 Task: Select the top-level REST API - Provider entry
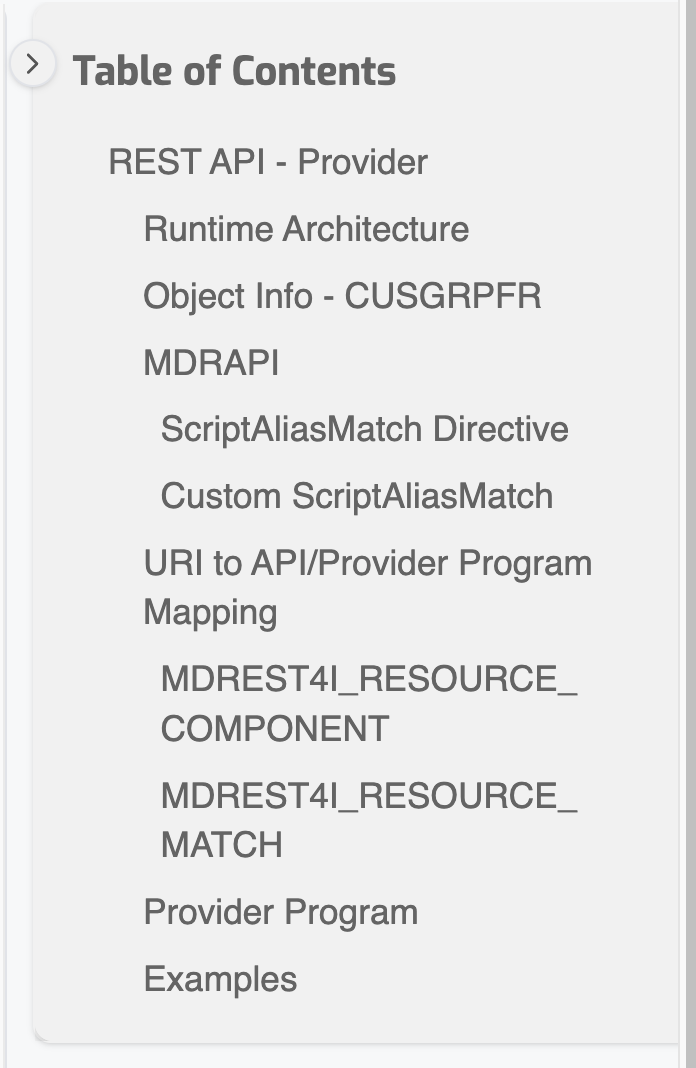[268, 162]
